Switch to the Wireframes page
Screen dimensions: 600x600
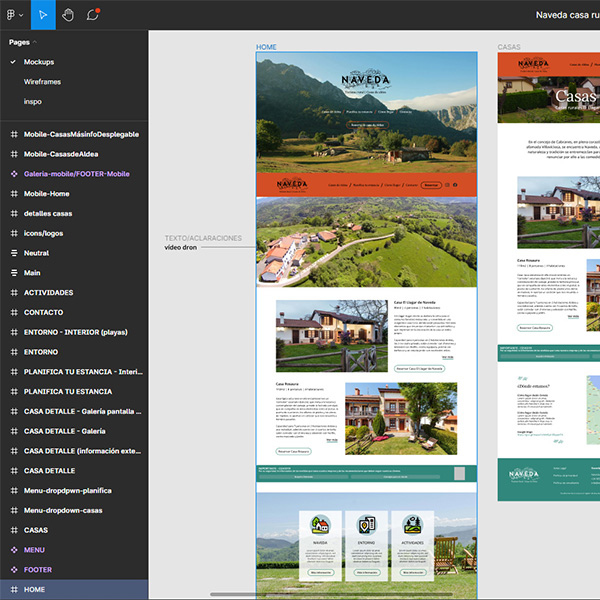42,82
